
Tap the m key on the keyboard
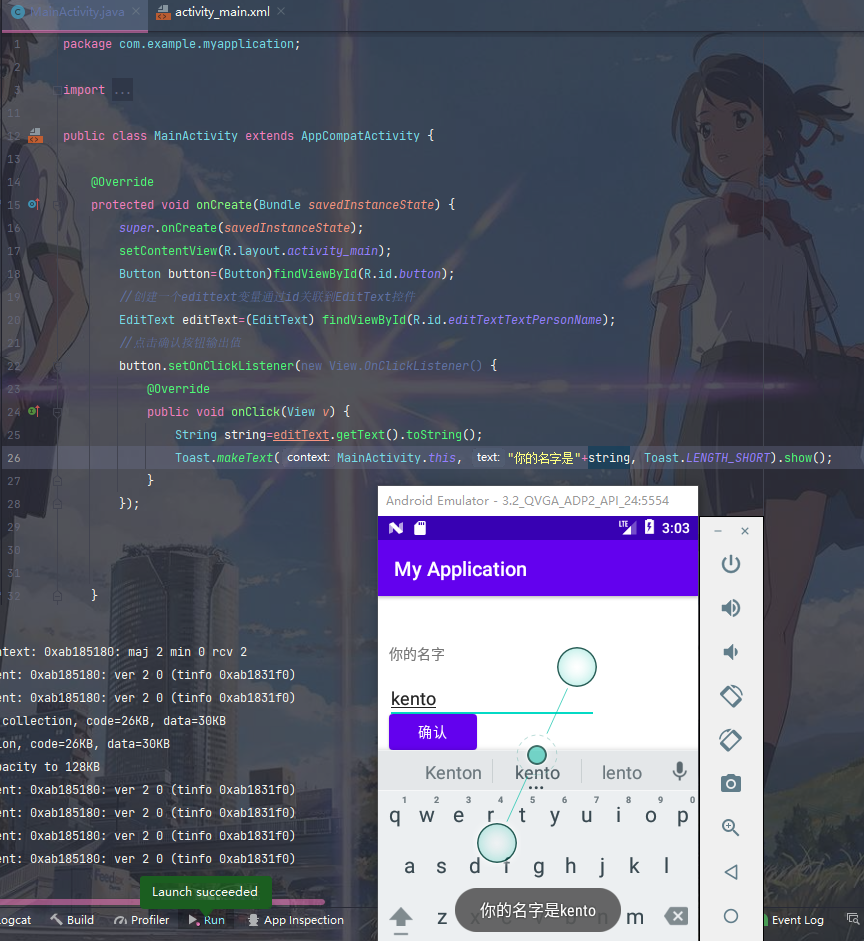point(635,917)
